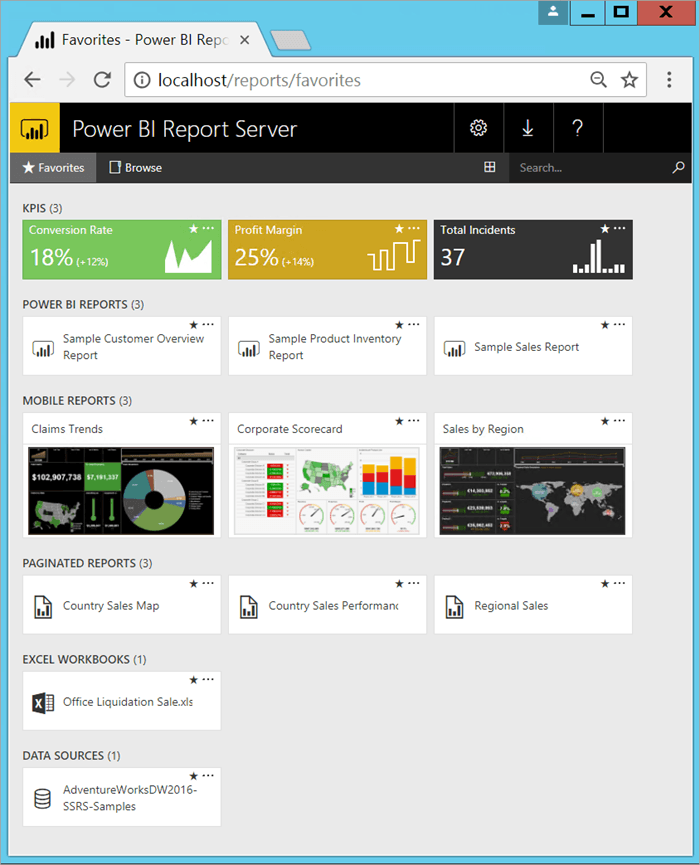The height and width of the screenshot is (865, 700).
Task: Click the Power BI Report Server title
Action: (184, 129)
